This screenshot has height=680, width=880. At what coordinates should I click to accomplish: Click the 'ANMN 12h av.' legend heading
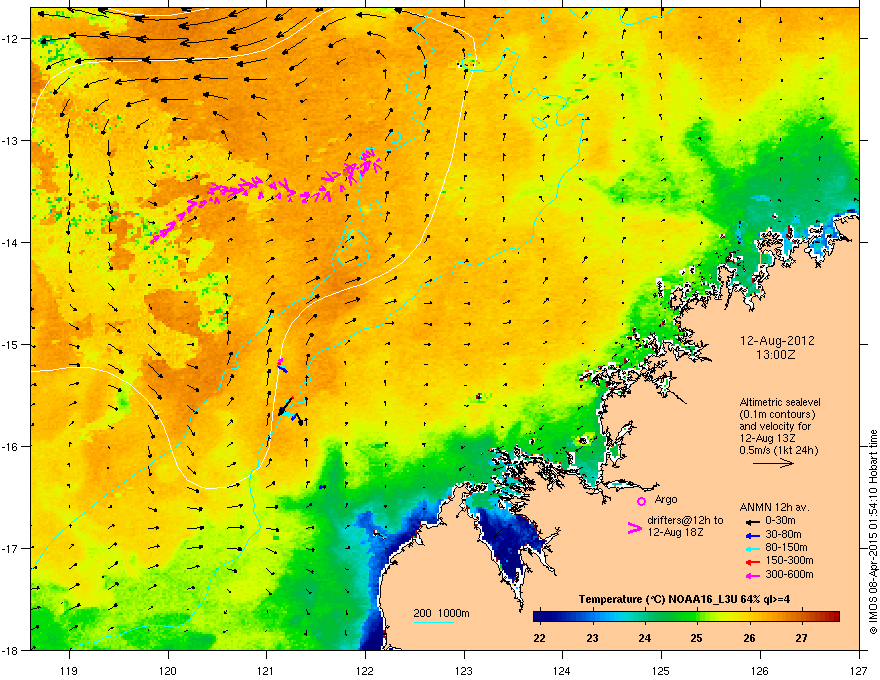coord(774,508)
